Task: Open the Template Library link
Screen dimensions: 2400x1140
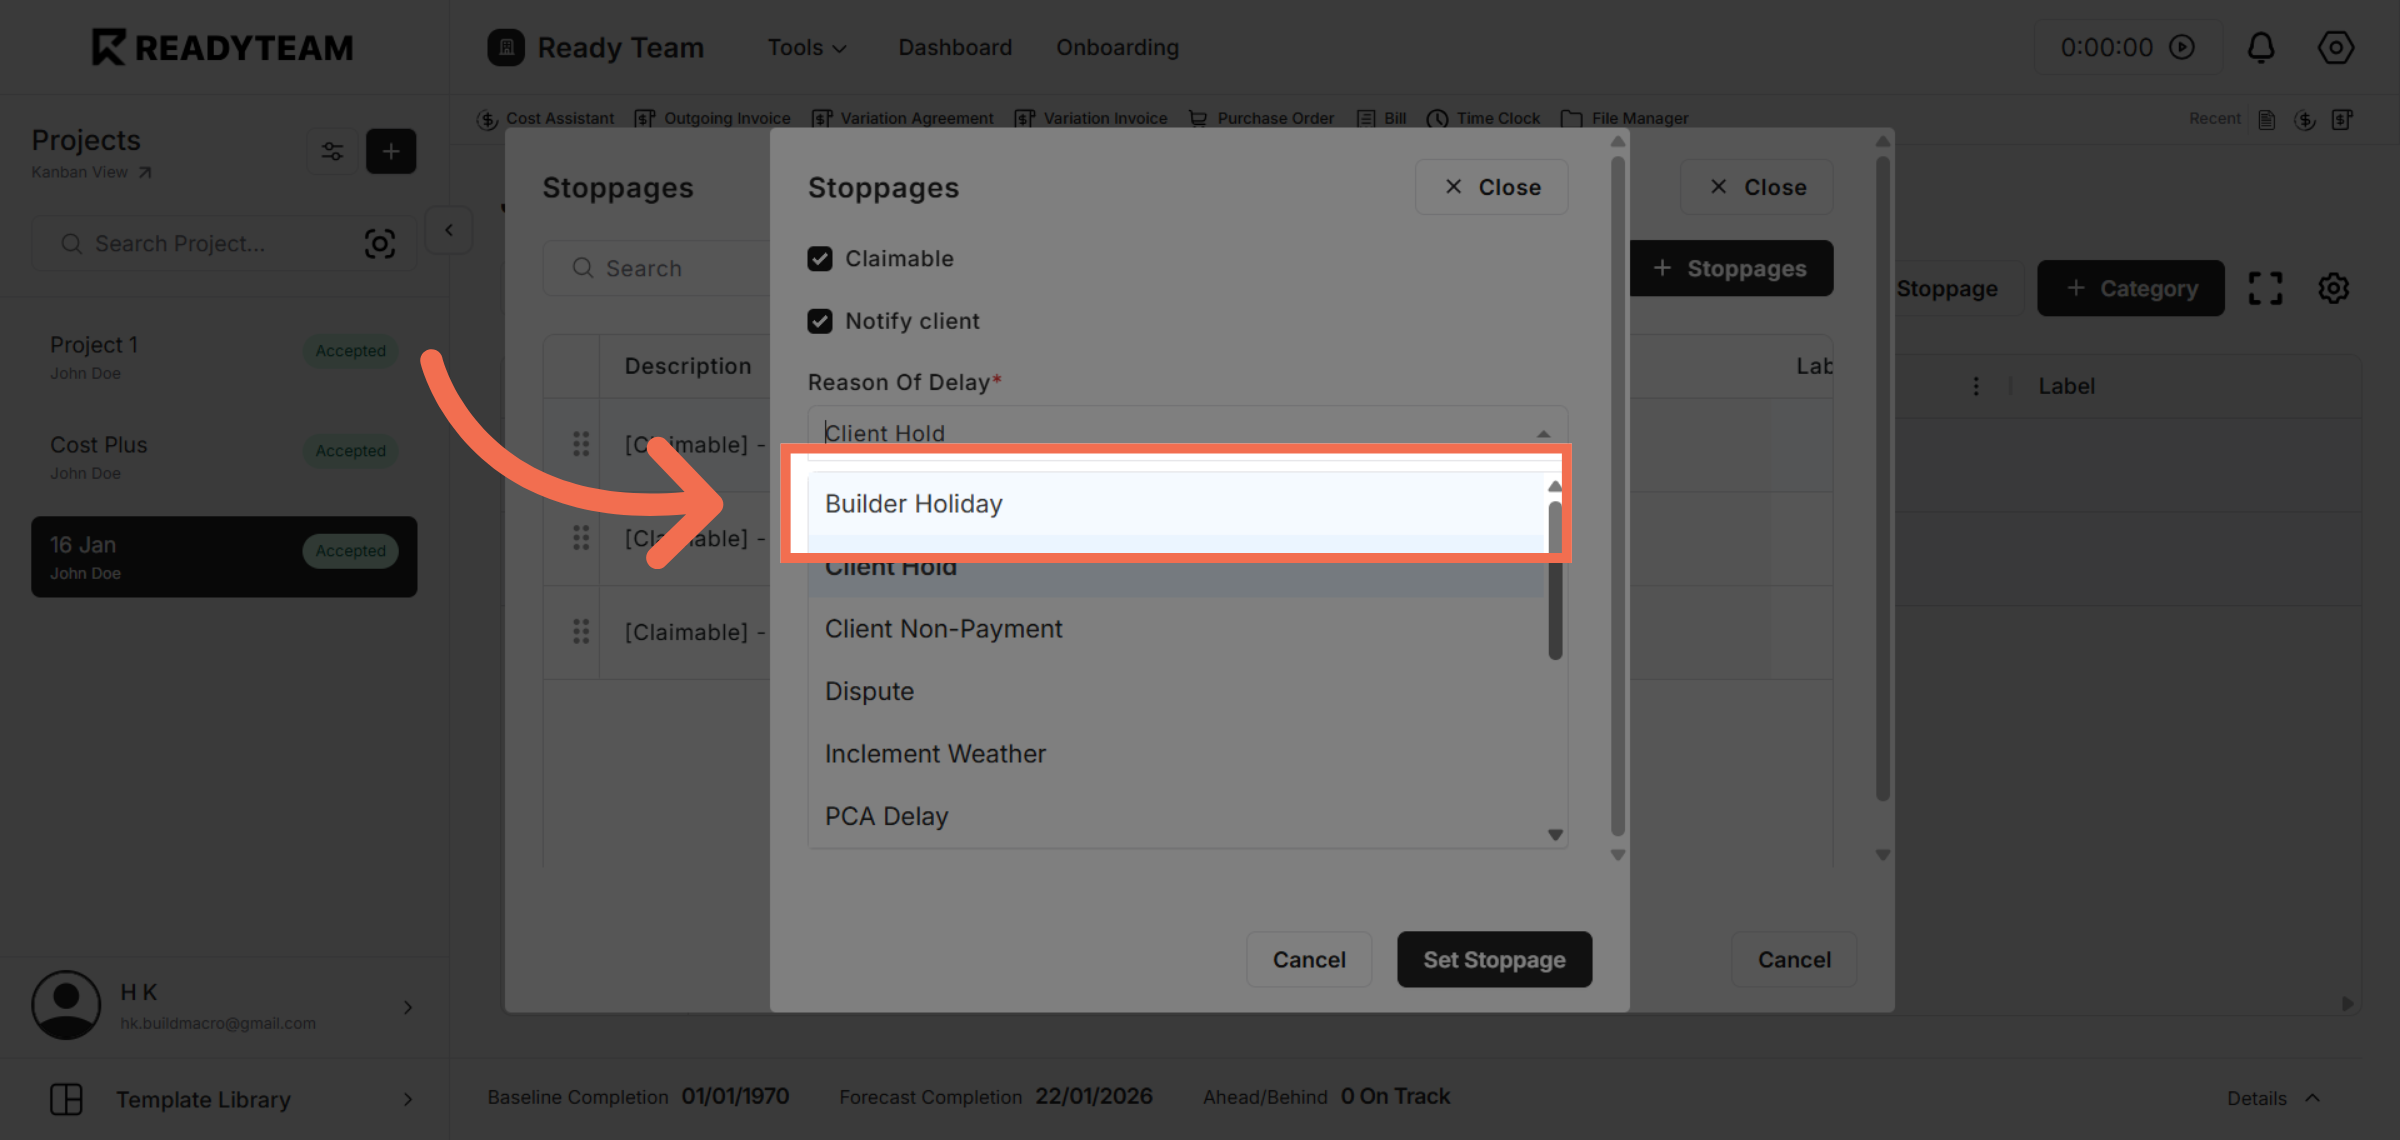Action: pyautogui.click(x=203, y=1099)
